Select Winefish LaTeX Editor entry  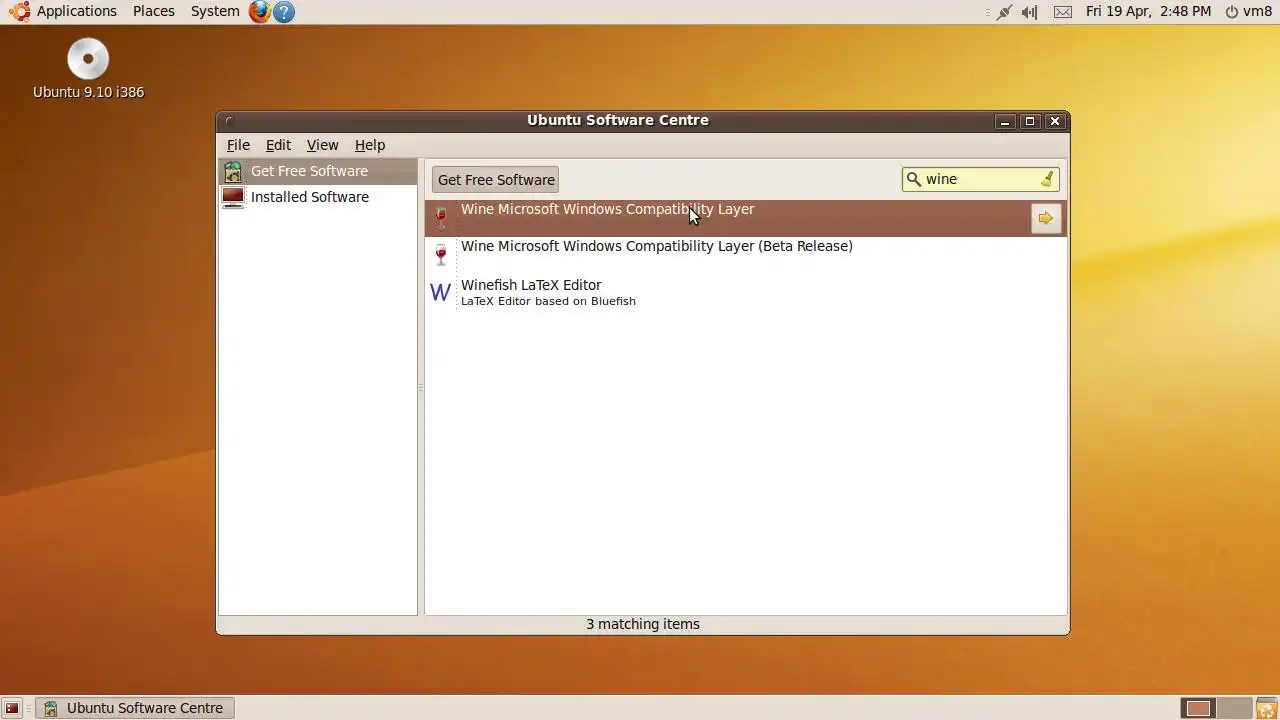click(746, 292)
